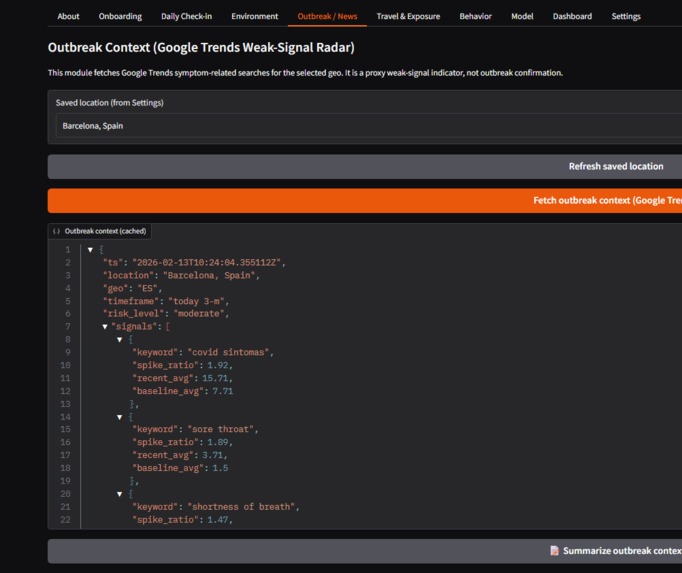Open the Environment tab
682x573 pixels.
coord(254,17)
